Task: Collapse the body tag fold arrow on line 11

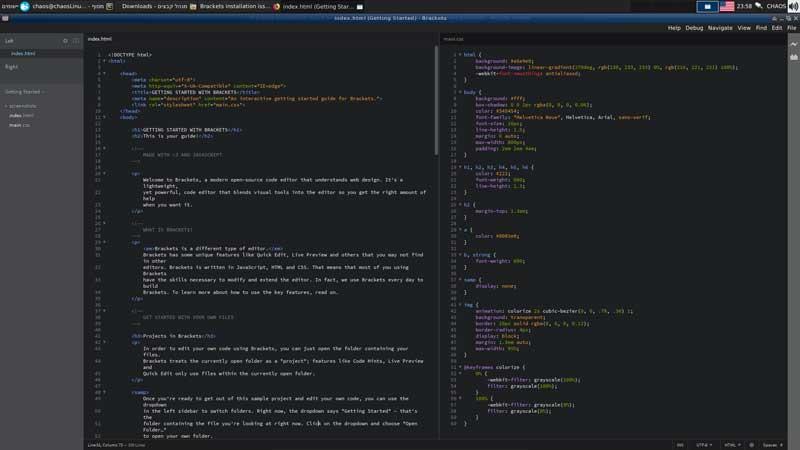Action: click(x=105, y=117)
